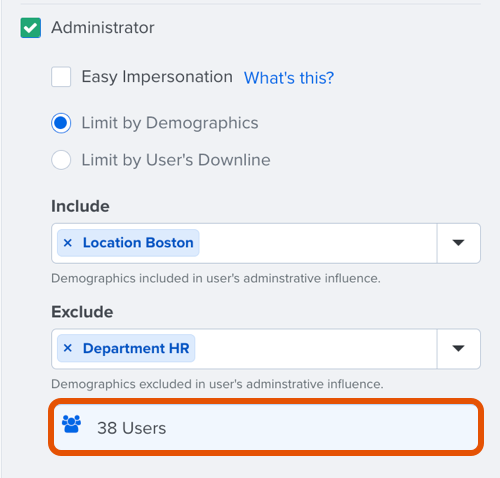Select the Limit by Demographics radio button
The height and width of the screenshot is (478, 500).
(x=61, y=123)
